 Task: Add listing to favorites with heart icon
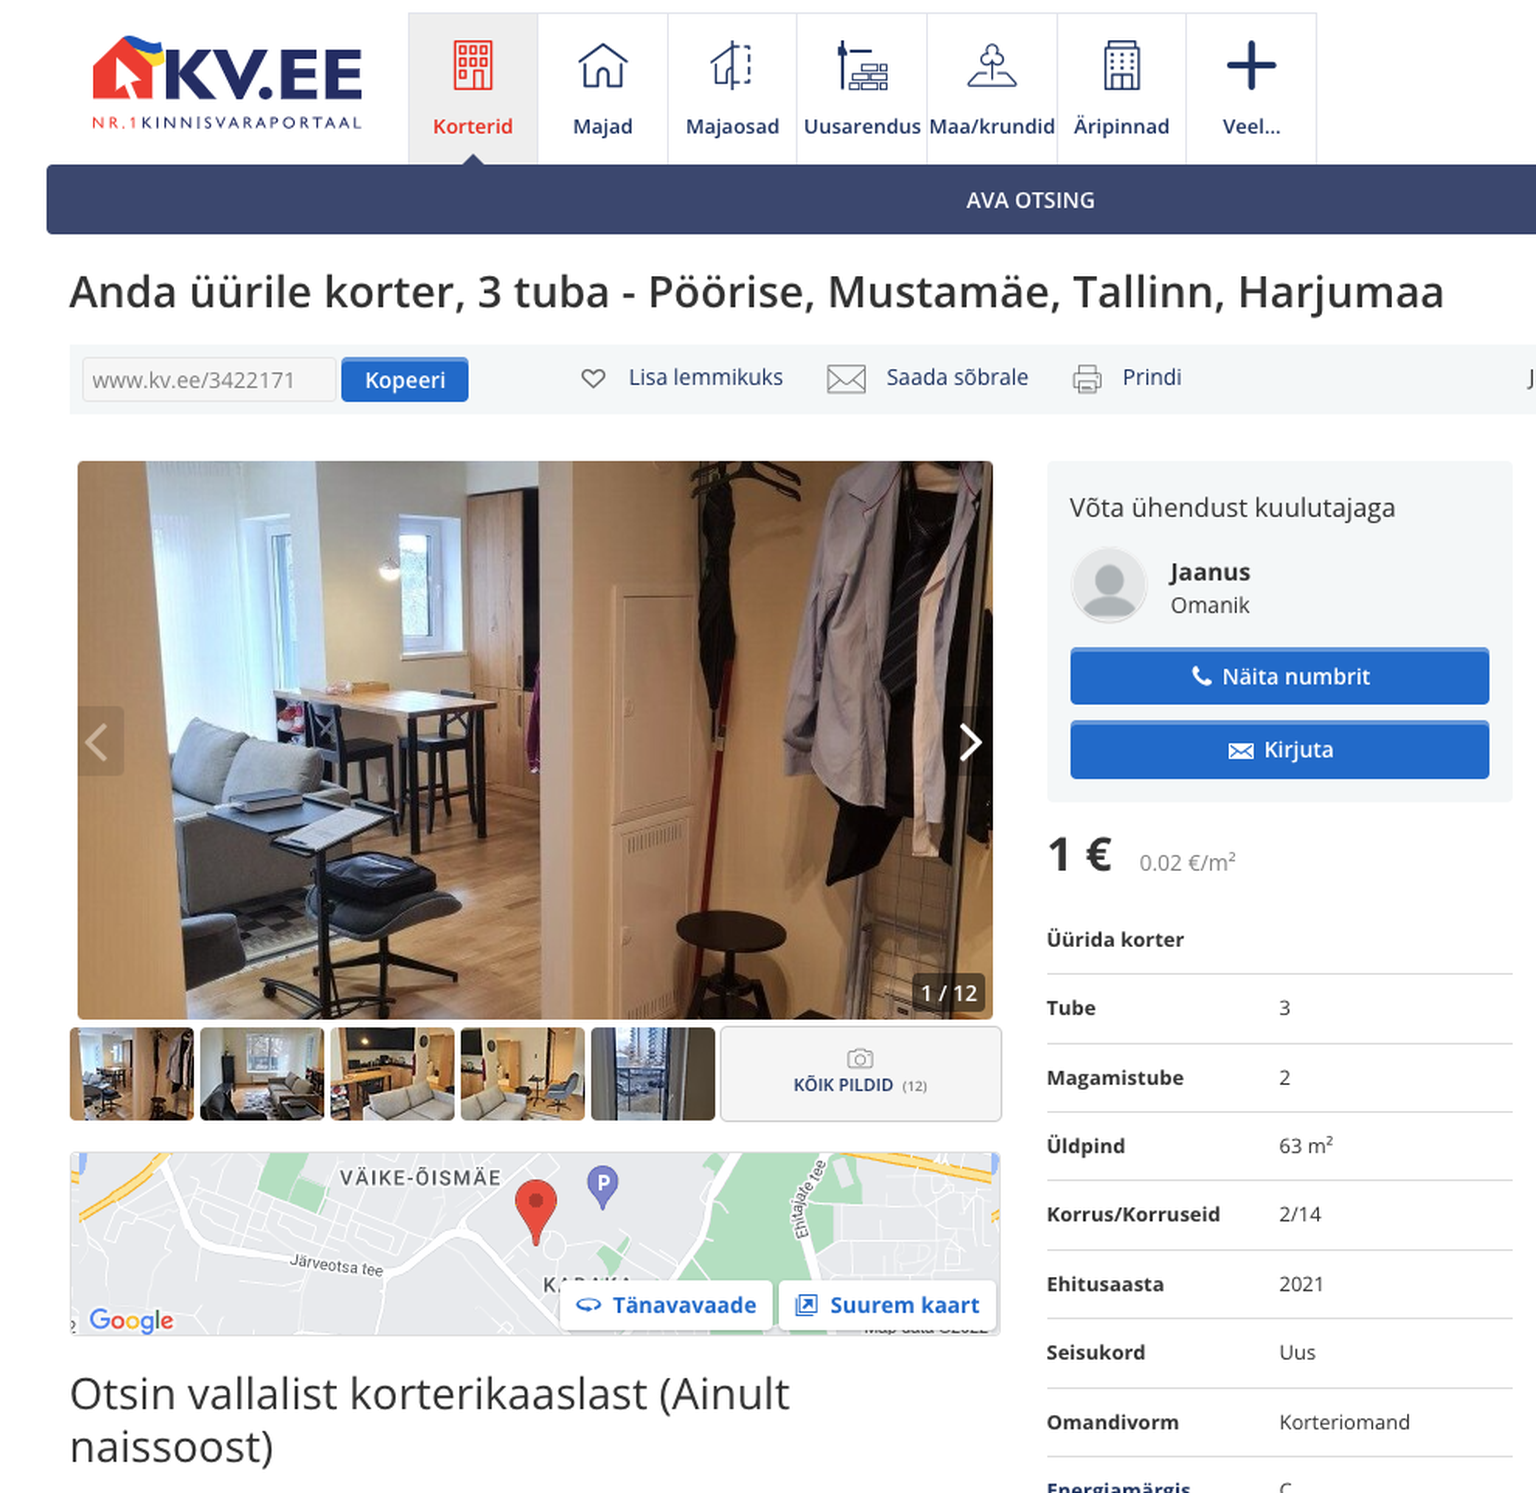(x=593, y=378)
